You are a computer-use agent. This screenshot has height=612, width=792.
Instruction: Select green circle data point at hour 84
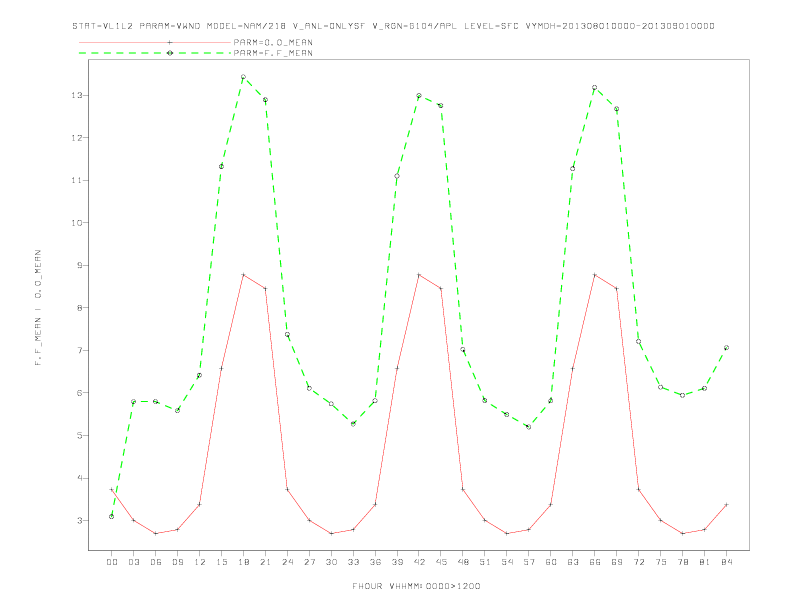(x=726, y=347)
